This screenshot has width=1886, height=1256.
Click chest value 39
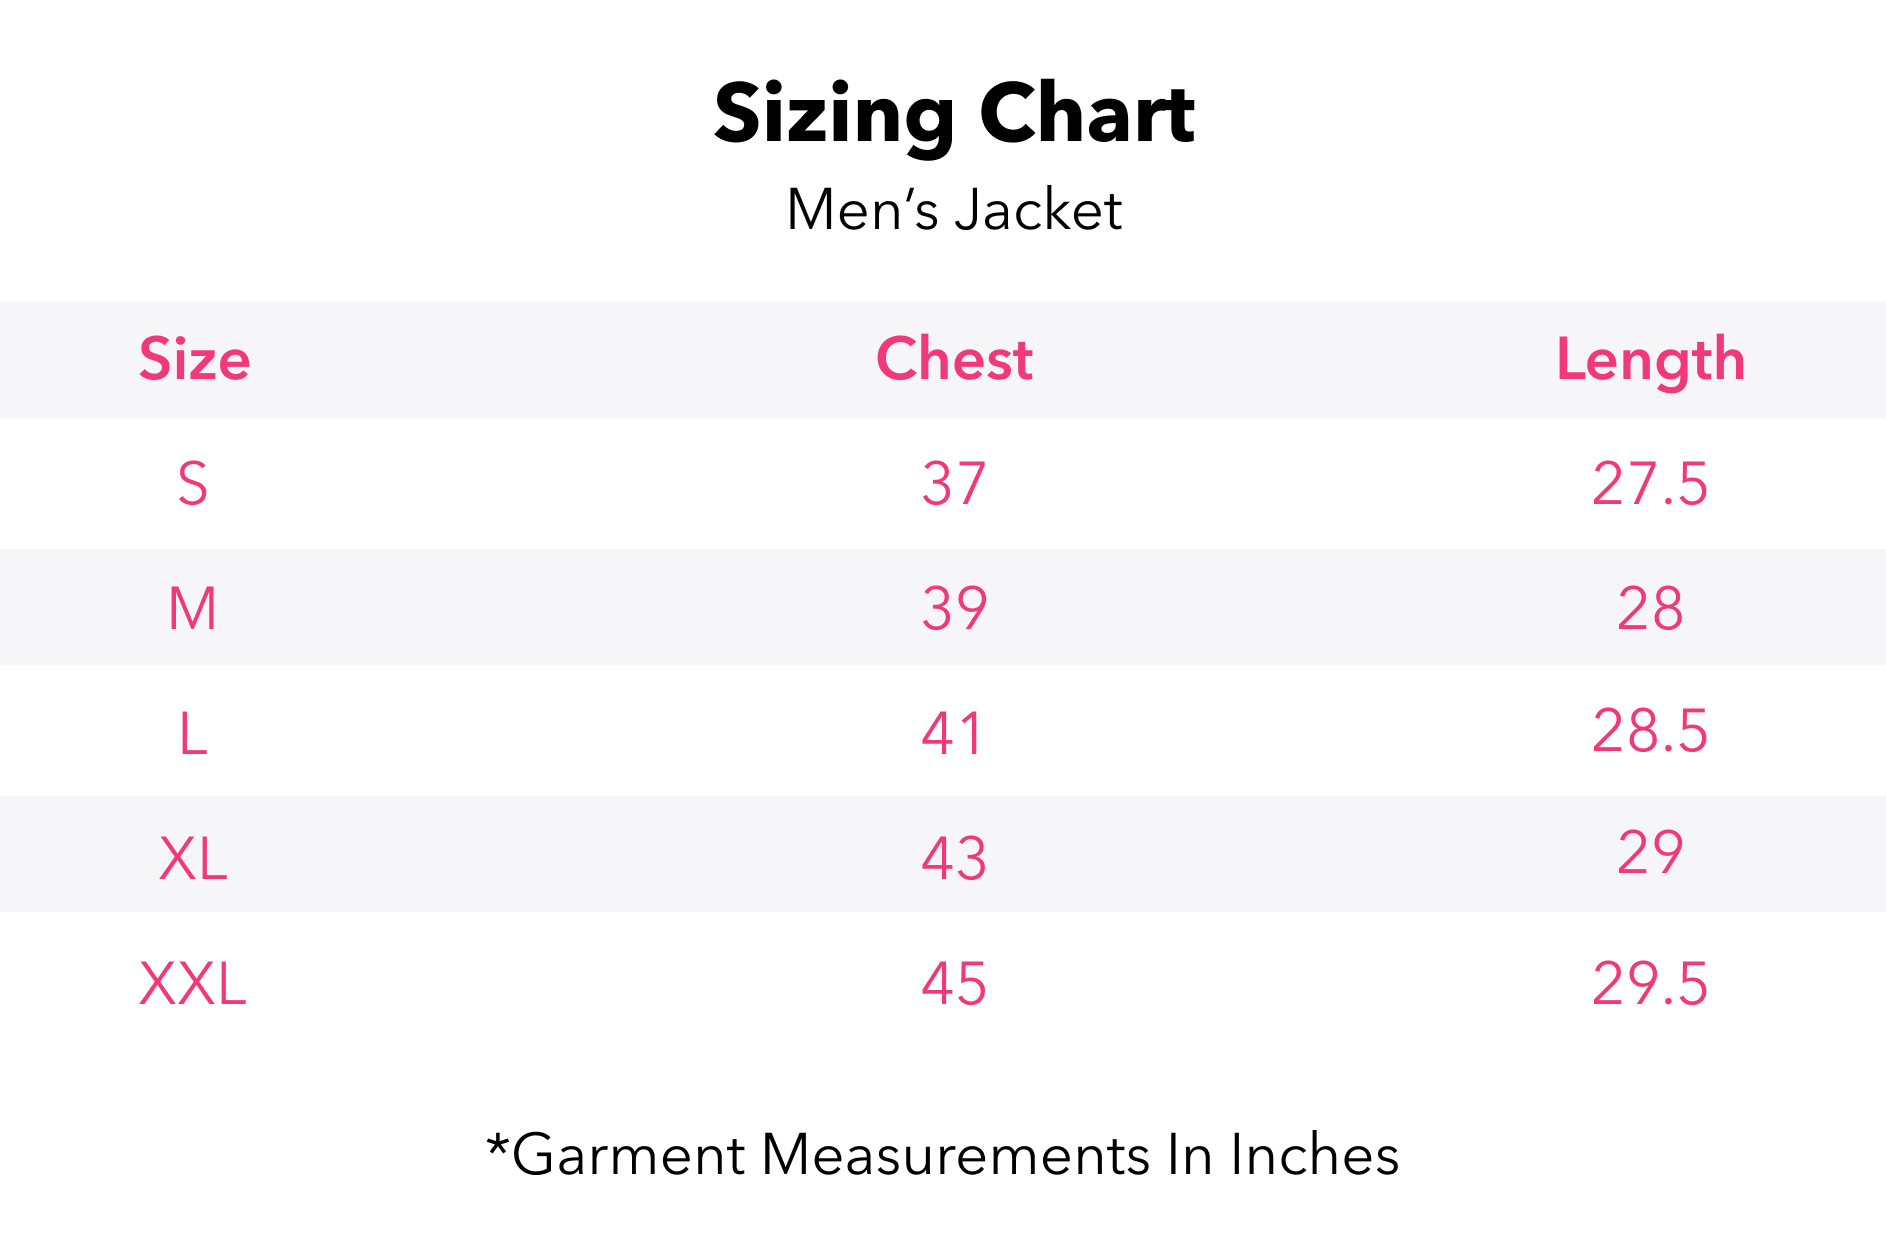[x=954, y=608]
